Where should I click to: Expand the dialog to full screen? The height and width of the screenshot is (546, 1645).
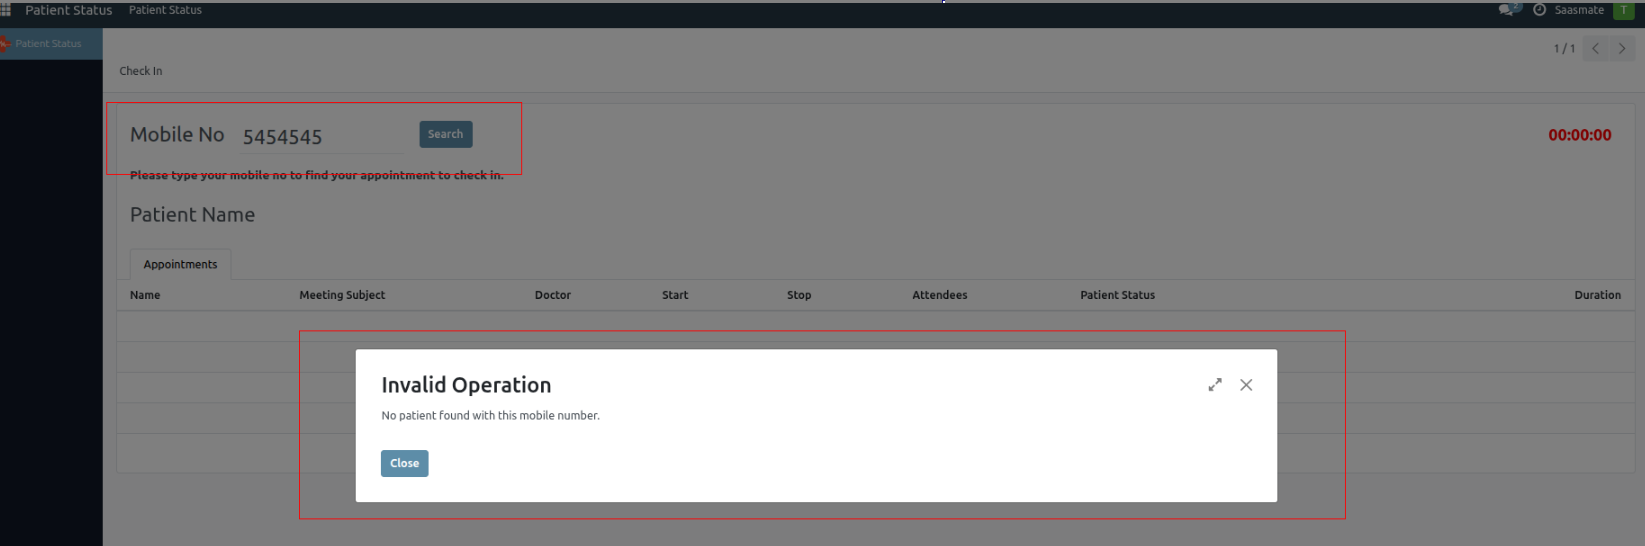pos(1215,385)
